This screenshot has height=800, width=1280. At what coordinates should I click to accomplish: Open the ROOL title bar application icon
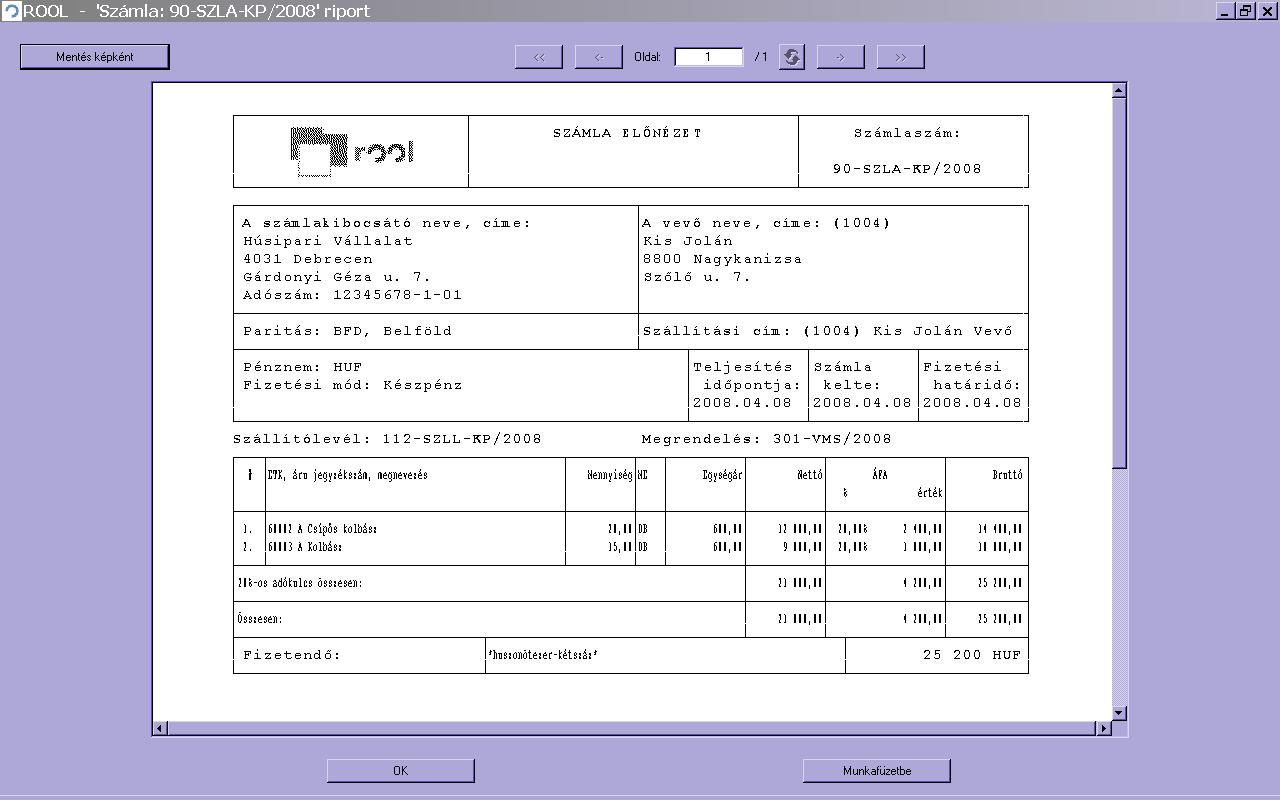tap(11, 11)
